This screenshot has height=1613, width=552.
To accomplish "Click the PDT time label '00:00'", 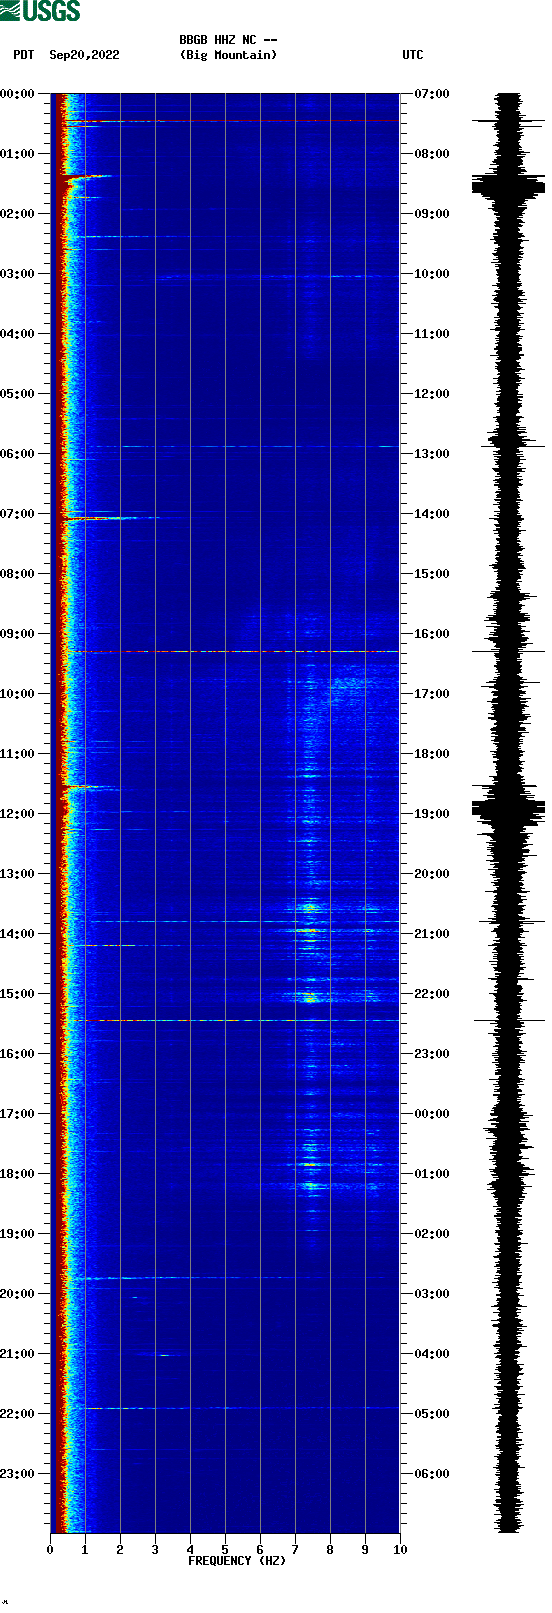I will 18,94.
